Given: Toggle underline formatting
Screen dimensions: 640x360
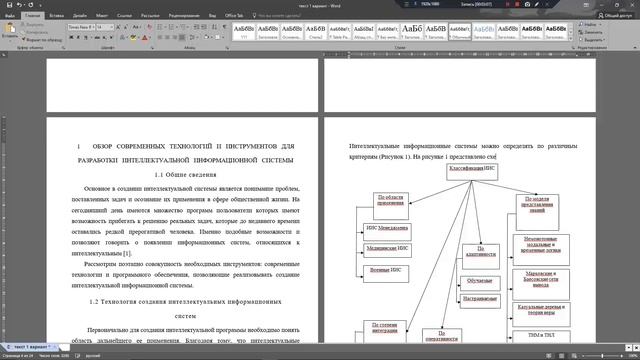Looking at the screenshot, I should point(86,38).
